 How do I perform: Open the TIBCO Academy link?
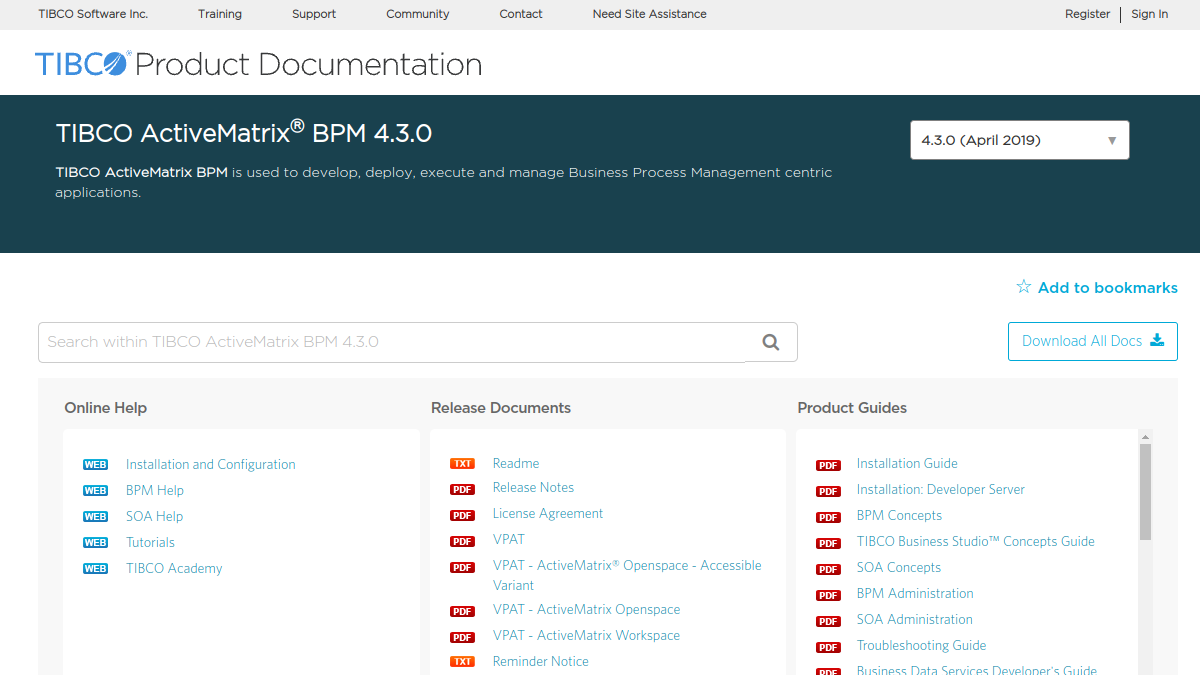[x=174, y=568]
